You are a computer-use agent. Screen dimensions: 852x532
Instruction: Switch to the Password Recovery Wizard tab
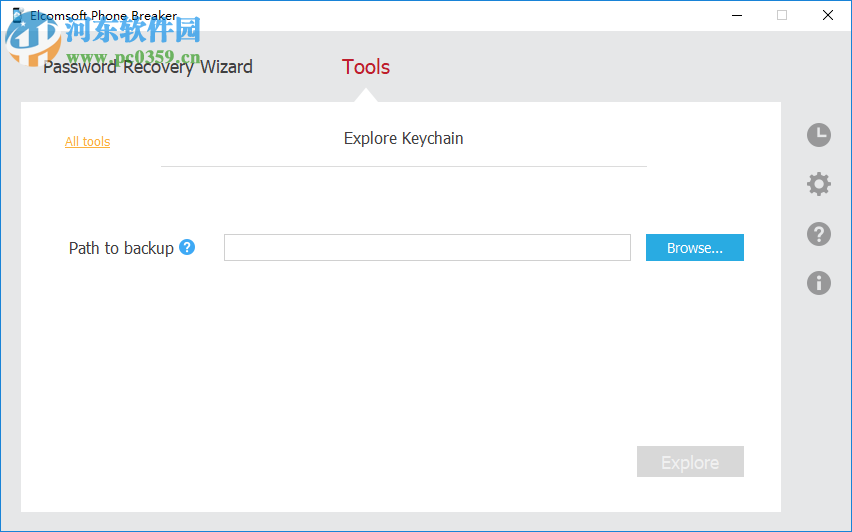pyautogui.click(x=148, y=67)
